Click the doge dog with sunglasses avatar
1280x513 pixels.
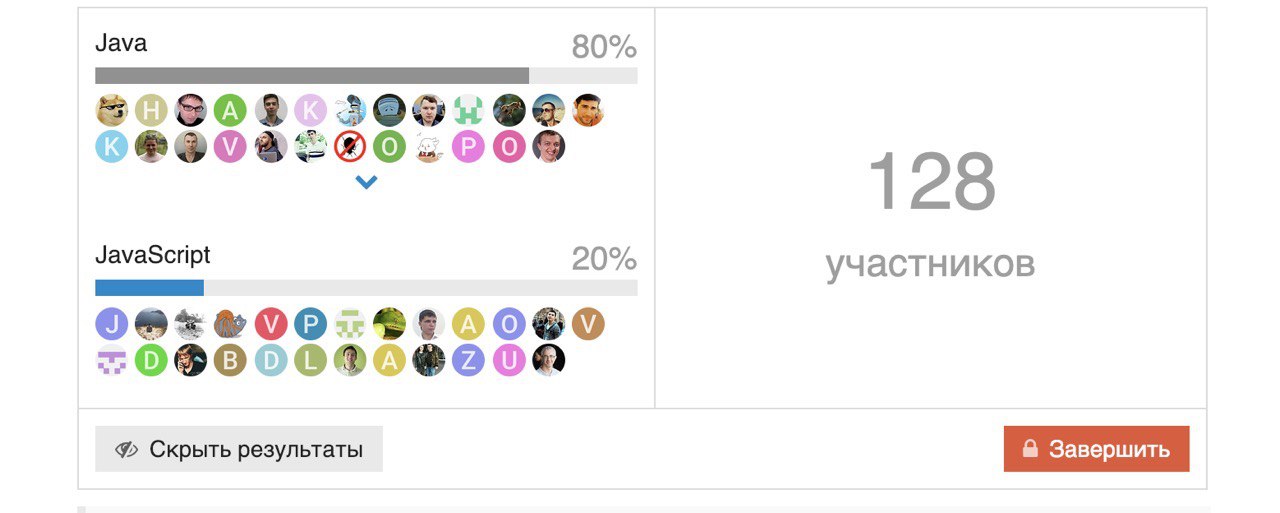pyautogui.click(x=111, y=109)
